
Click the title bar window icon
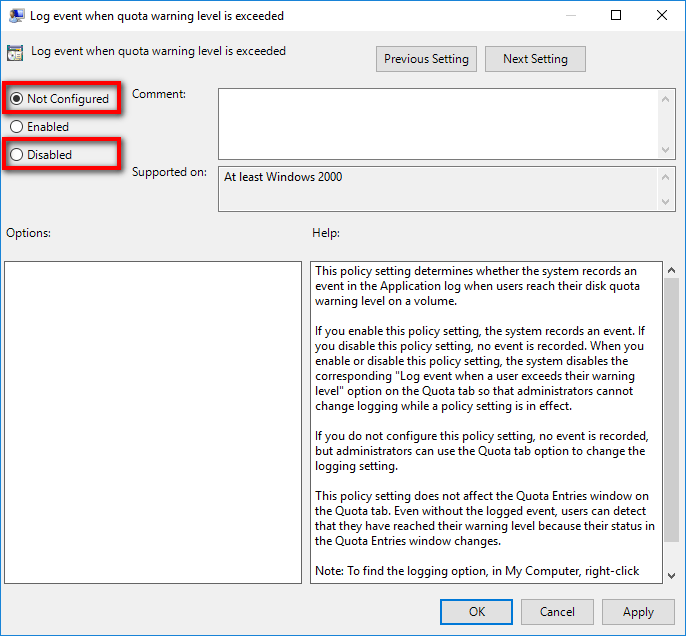(x=17, y=16)
